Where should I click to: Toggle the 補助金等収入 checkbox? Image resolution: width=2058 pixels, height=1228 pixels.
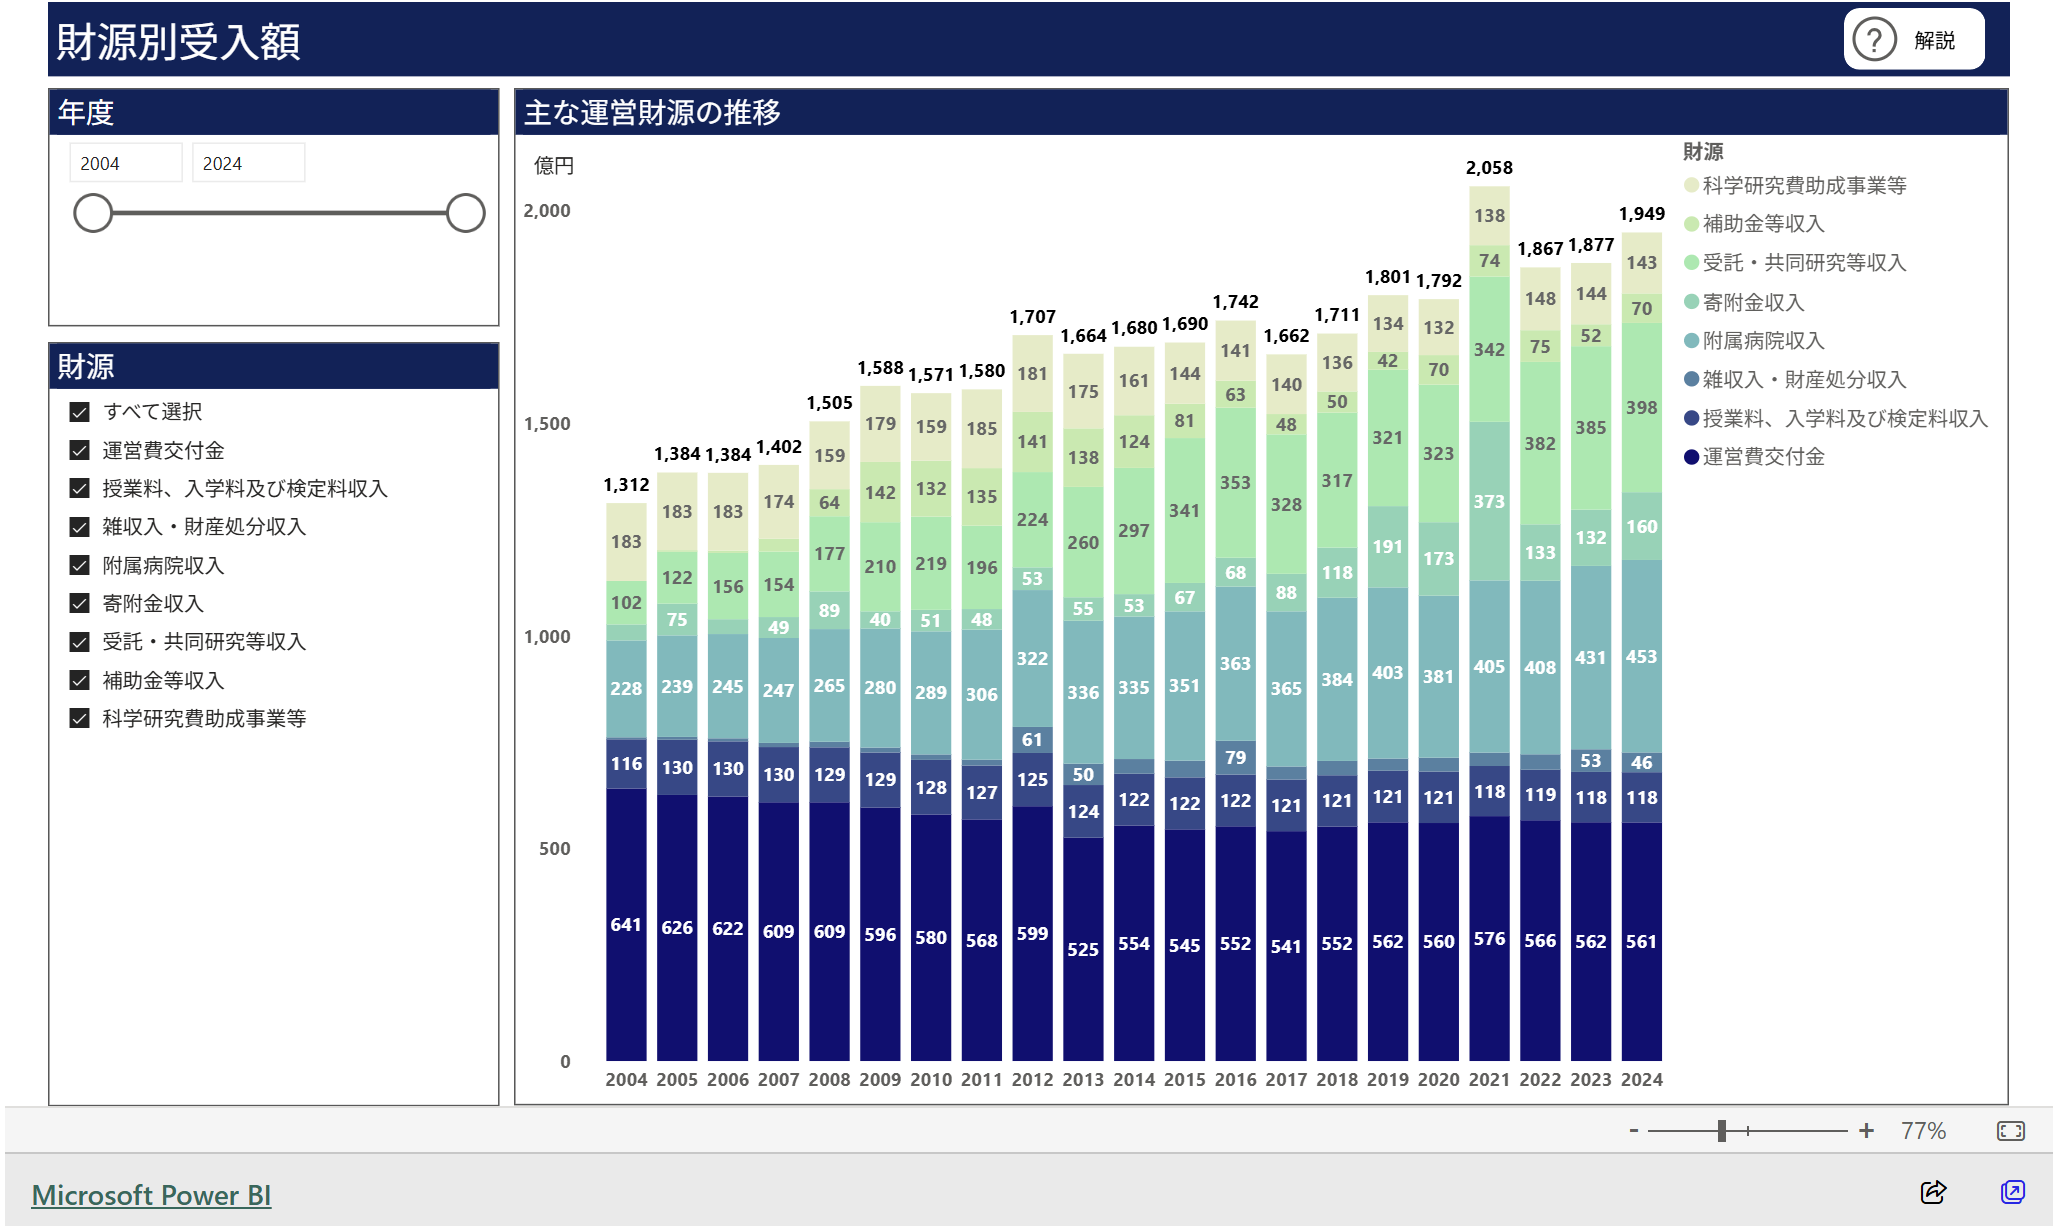[x=80, y=680]
